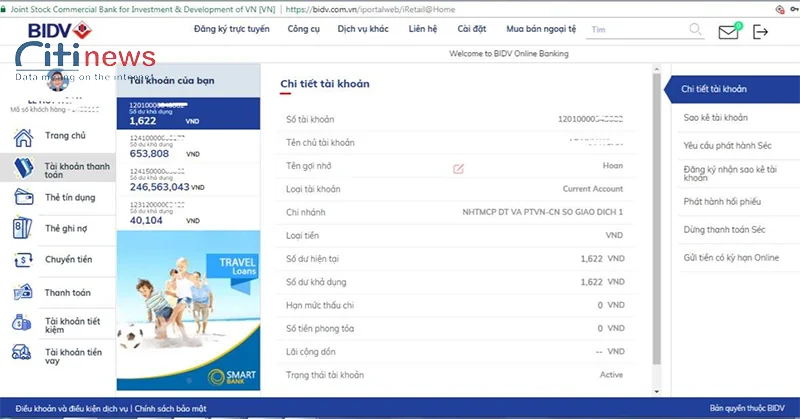Screen dimensions: 800x419
Task: Click the Tài khoản thanh toán card icon
Action: [23, 167]
